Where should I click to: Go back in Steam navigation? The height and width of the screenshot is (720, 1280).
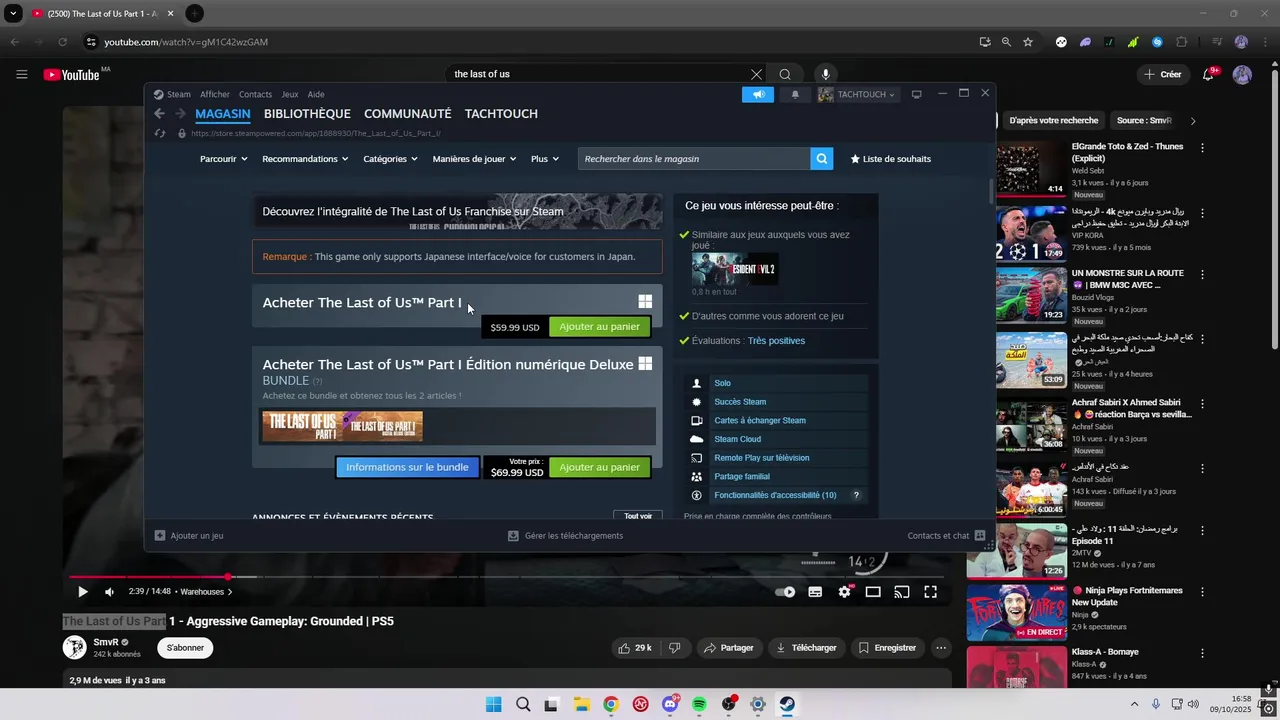159,114
